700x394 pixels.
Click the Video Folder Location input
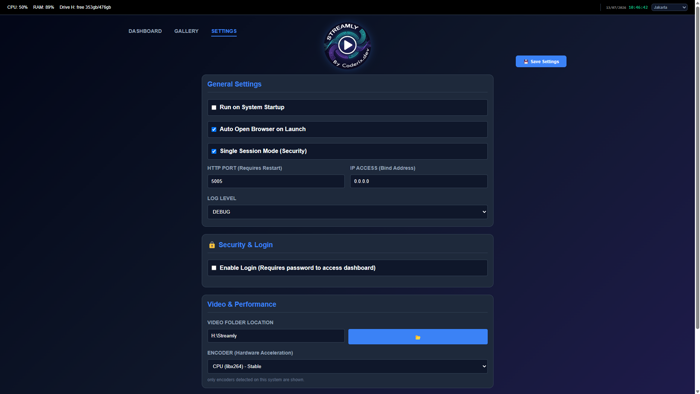pos(276,336)
